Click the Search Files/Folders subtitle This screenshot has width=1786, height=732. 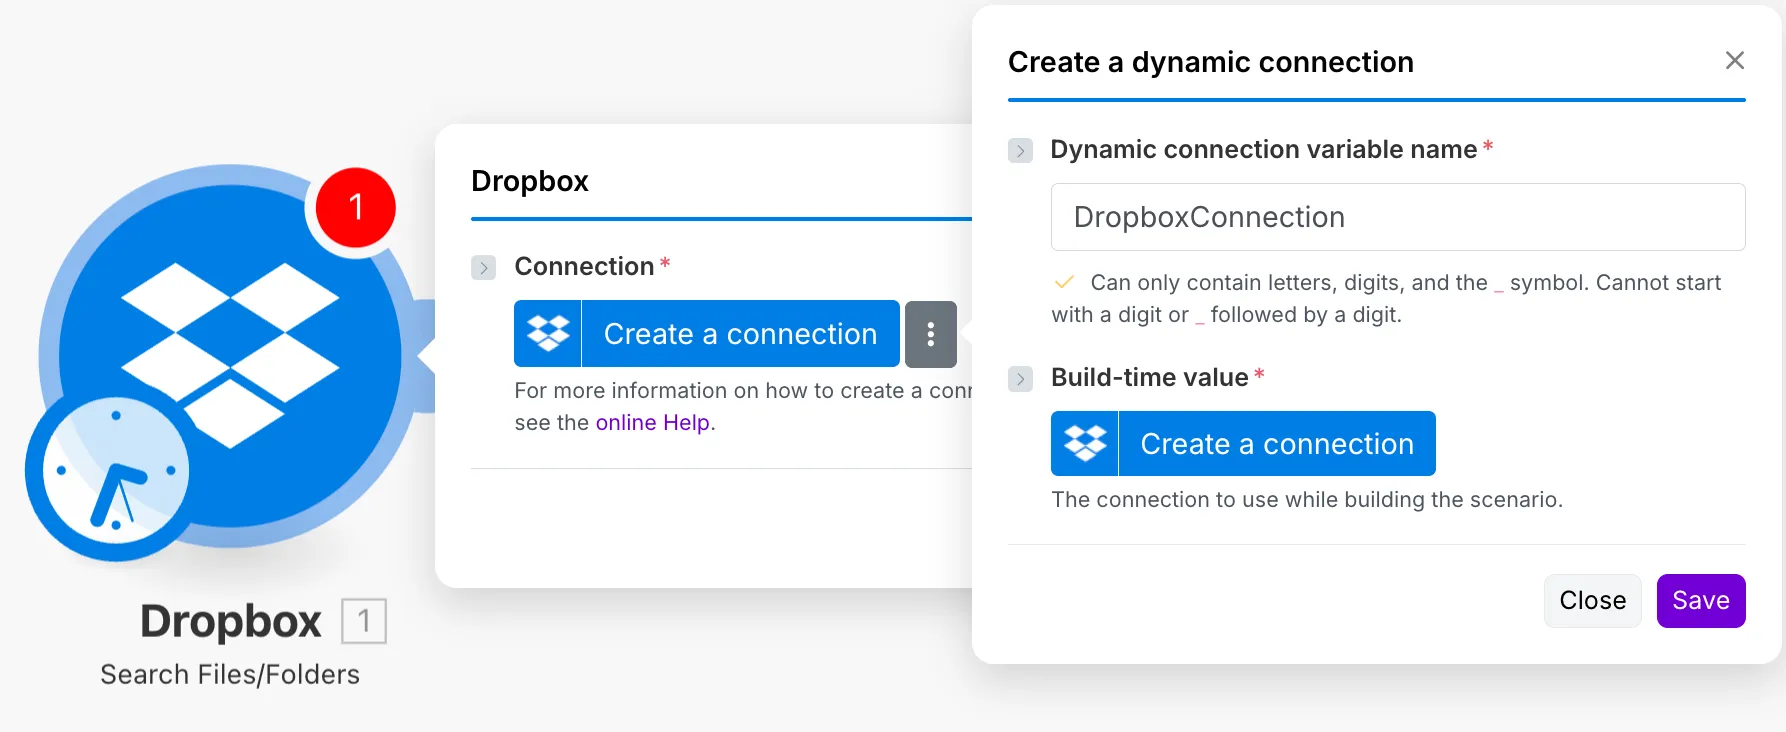230,675
